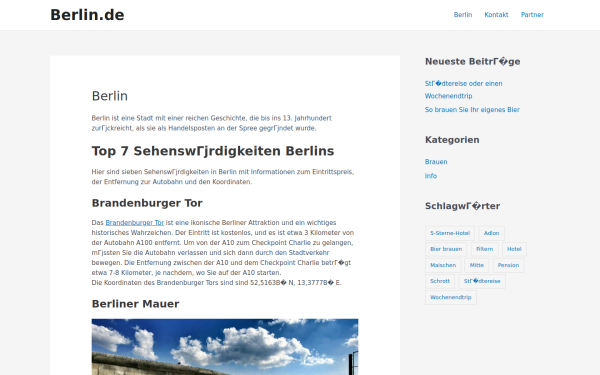Screen dimensions: 600x375
Task: Go to the Partner menu item
Action: pyautogui.click(x=532, y=15)
